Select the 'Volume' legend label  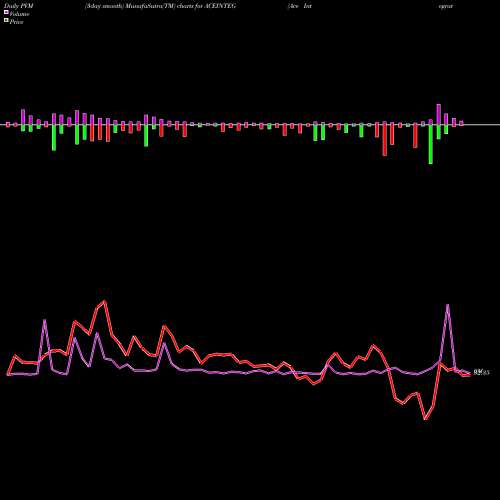point(19,14)
